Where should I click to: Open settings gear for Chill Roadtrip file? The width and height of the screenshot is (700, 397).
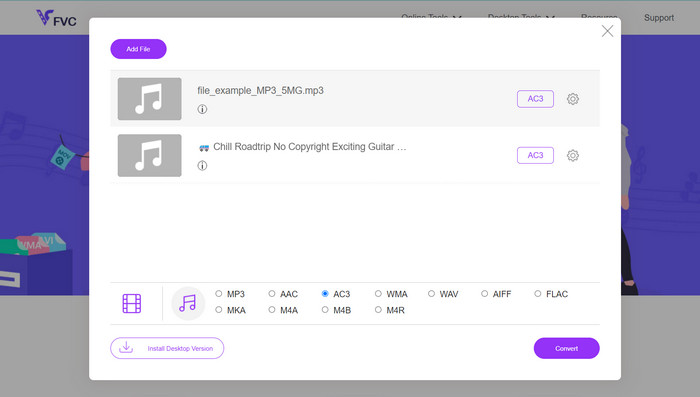click(x=573, y=155)
